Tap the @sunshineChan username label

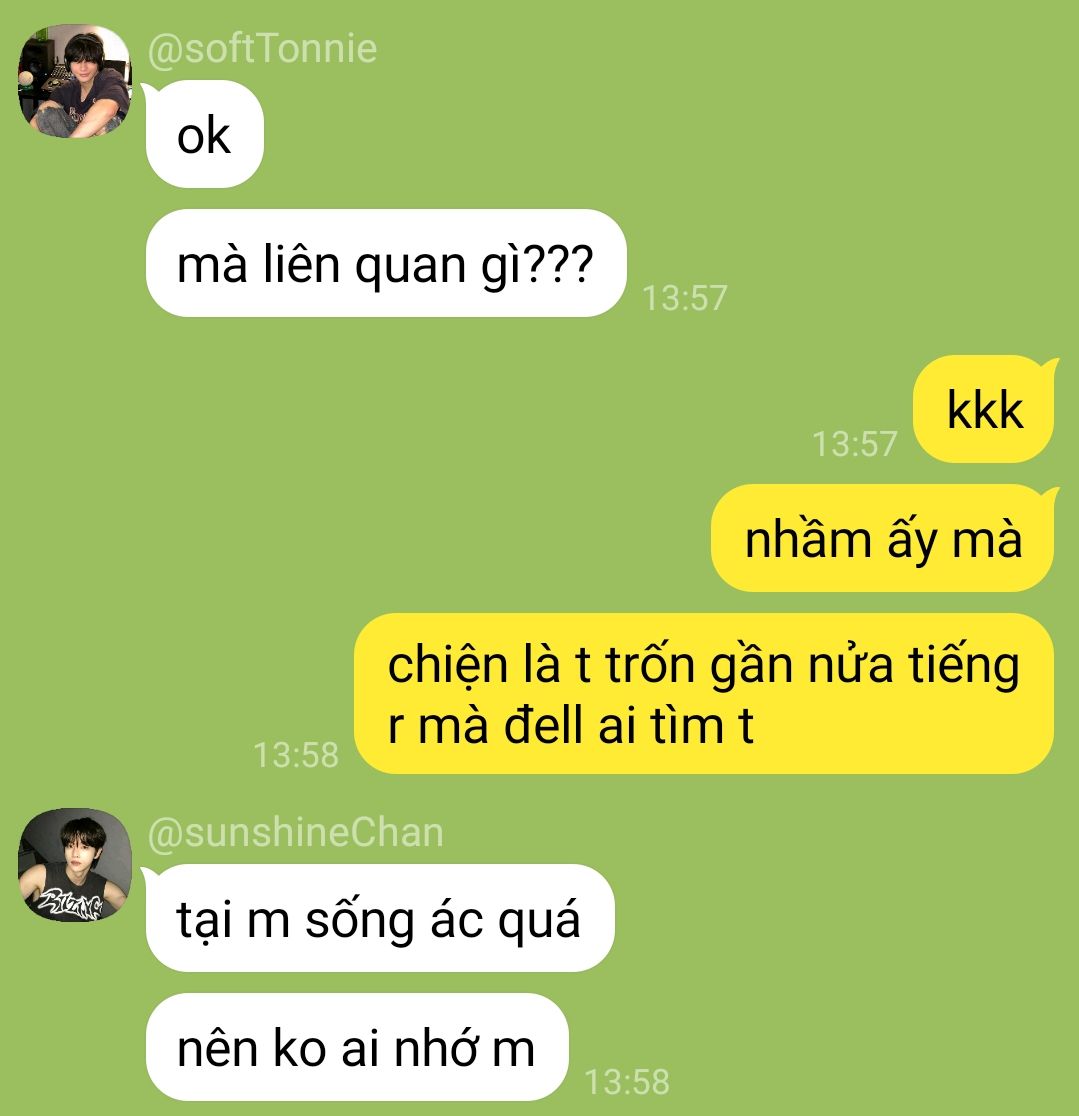[x=295, y=833]
